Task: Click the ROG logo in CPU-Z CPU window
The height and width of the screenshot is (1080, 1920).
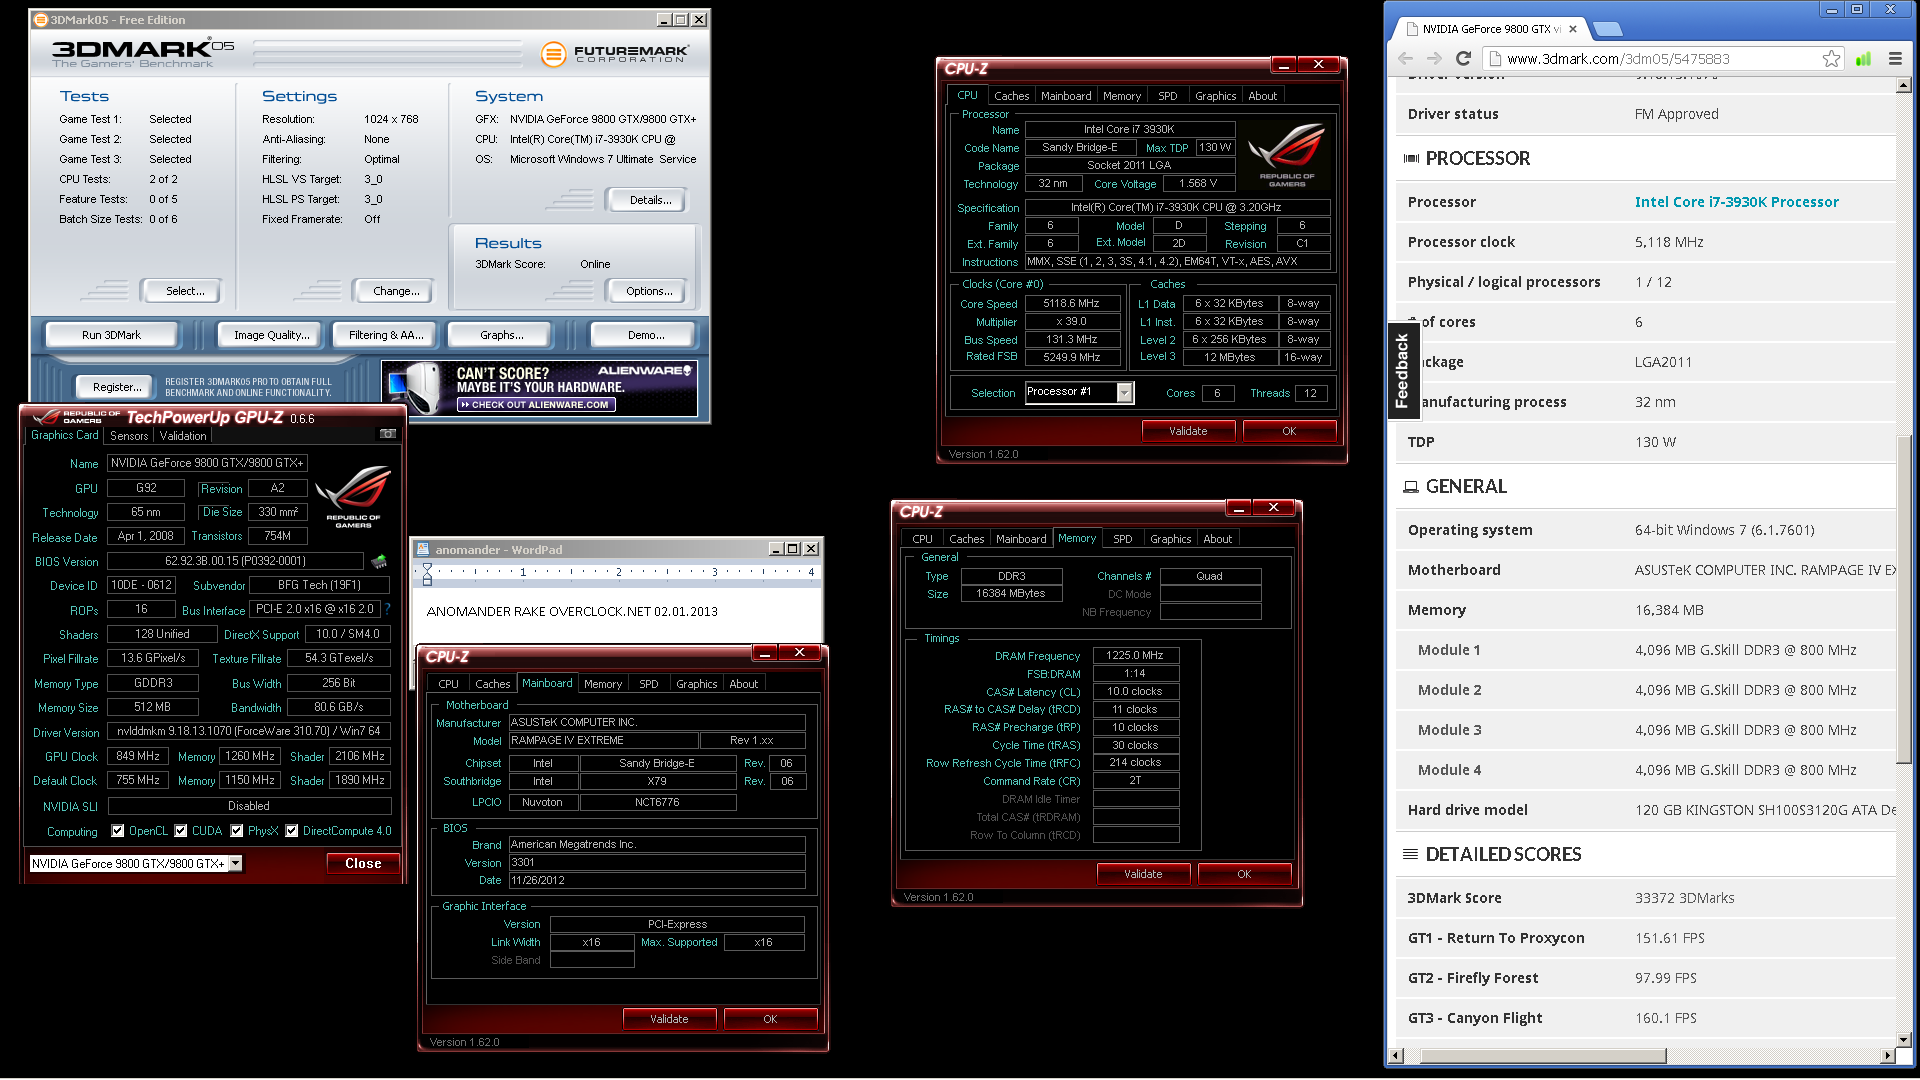Action: click(1286, 155)
